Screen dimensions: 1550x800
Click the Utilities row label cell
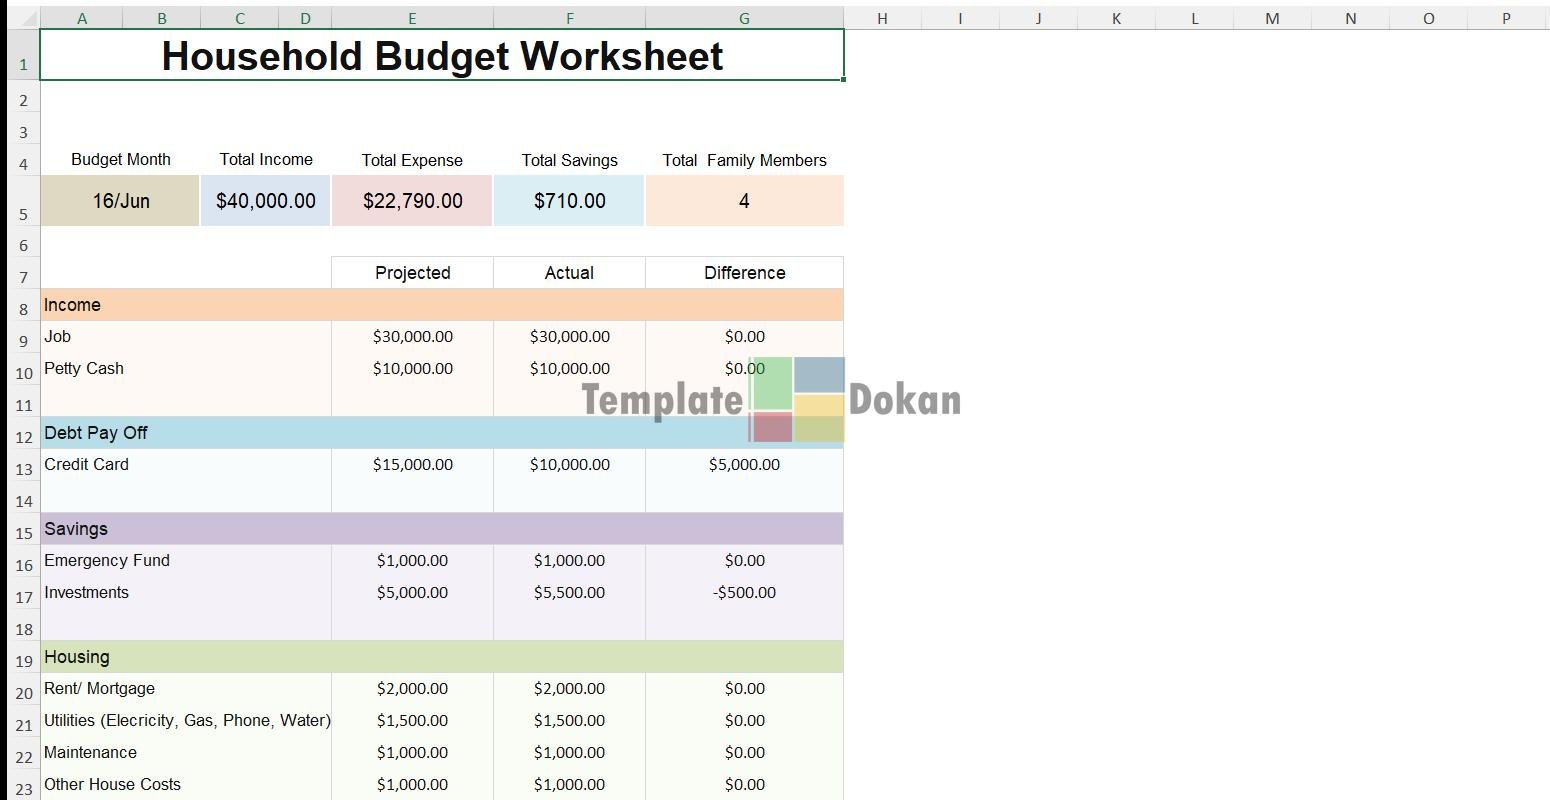pyautogui.click(x=187, y=721)
